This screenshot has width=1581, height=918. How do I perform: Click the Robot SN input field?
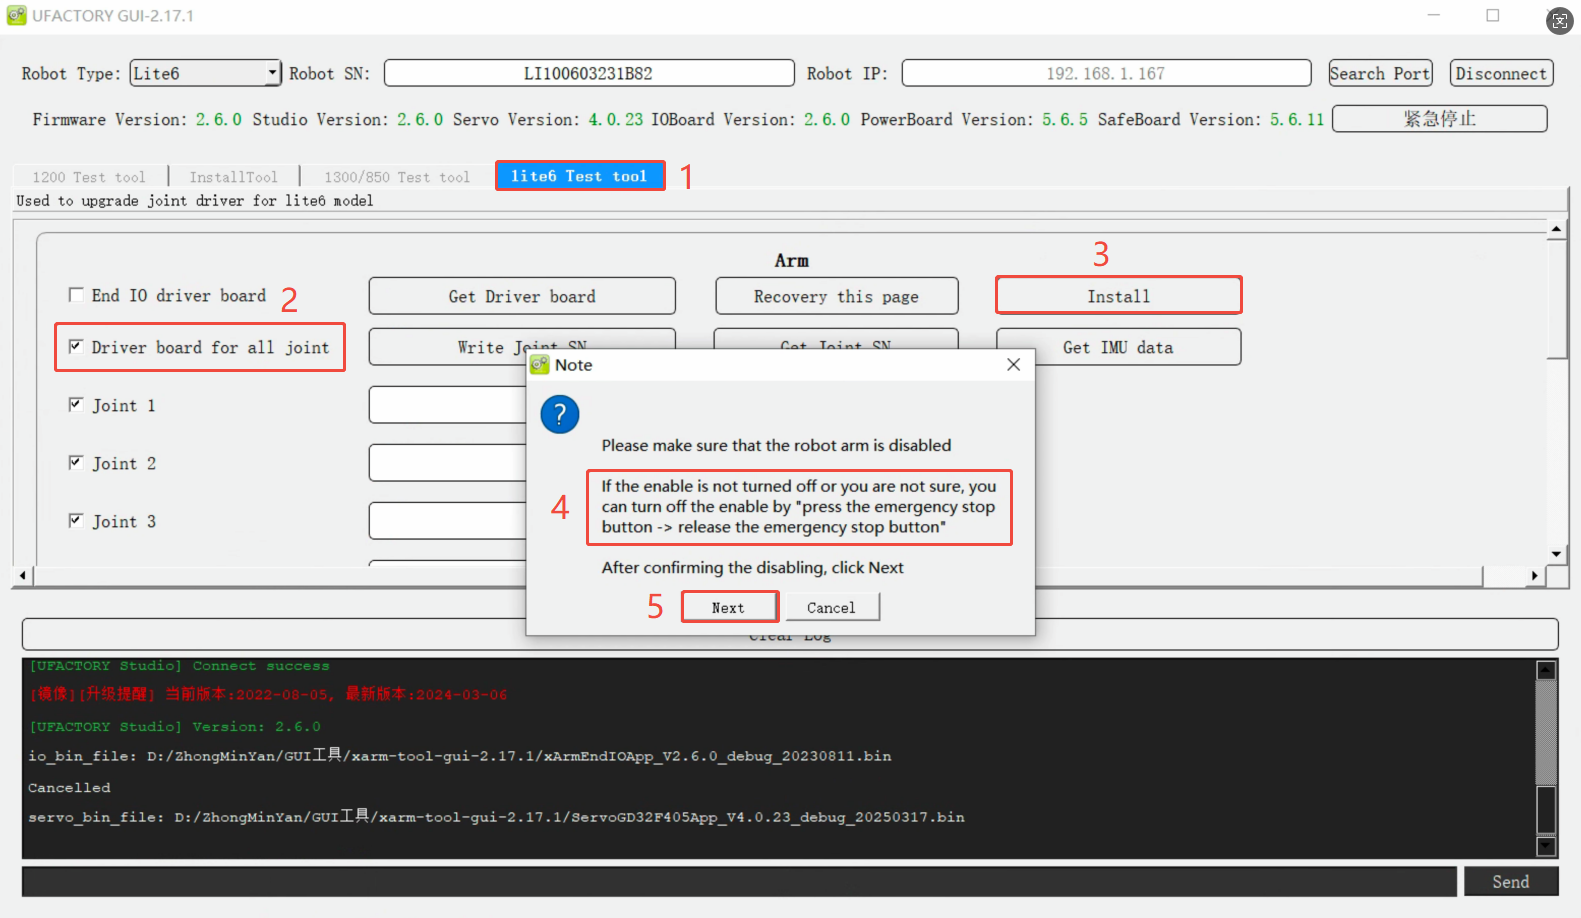[589, 73]
